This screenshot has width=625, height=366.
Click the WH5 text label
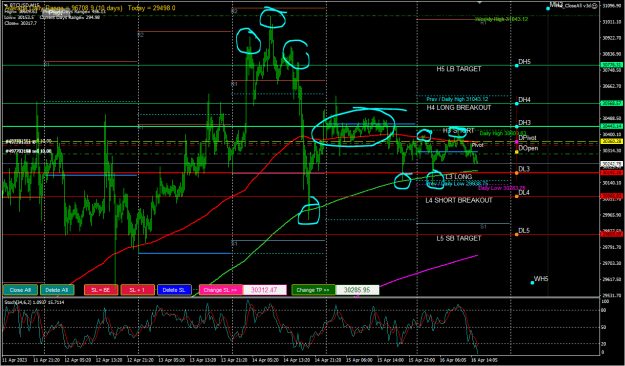tap(541, 279)
